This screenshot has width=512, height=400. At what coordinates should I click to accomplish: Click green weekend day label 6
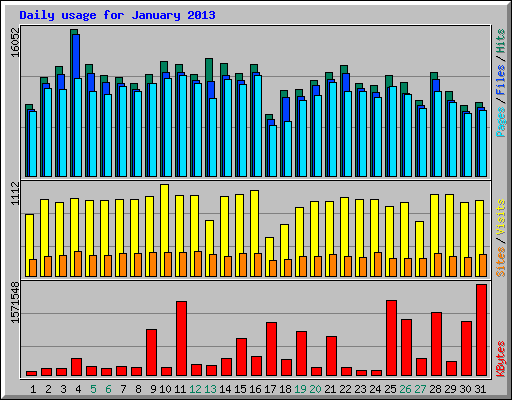click(108, 389)
